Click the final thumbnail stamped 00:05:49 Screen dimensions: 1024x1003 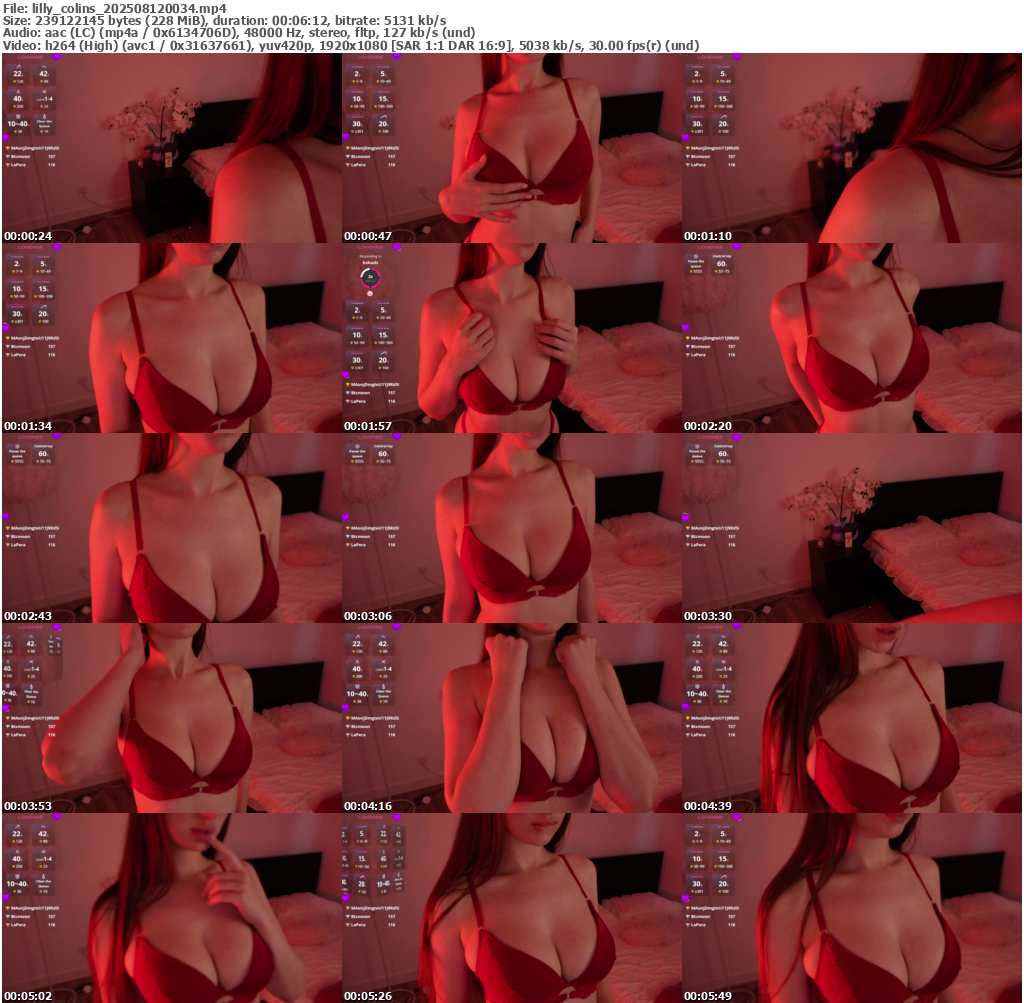tap(852, 908)
